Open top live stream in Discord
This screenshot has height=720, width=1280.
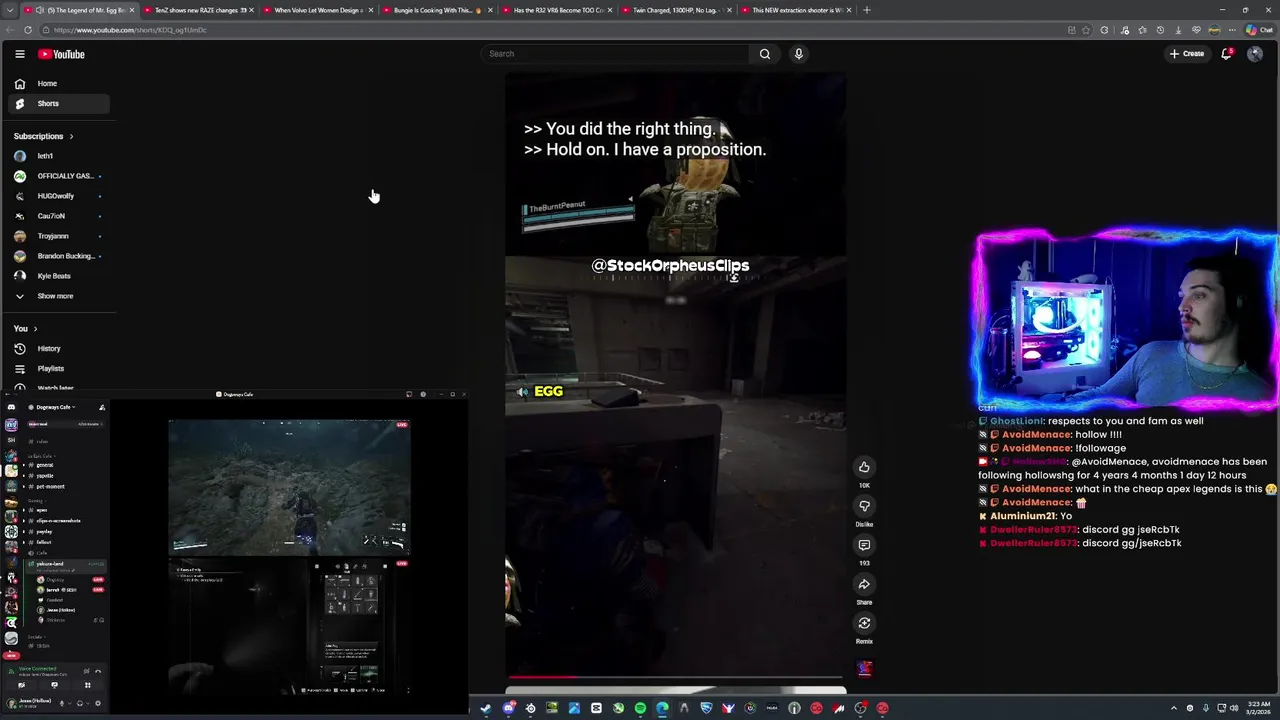coord(289,487)
